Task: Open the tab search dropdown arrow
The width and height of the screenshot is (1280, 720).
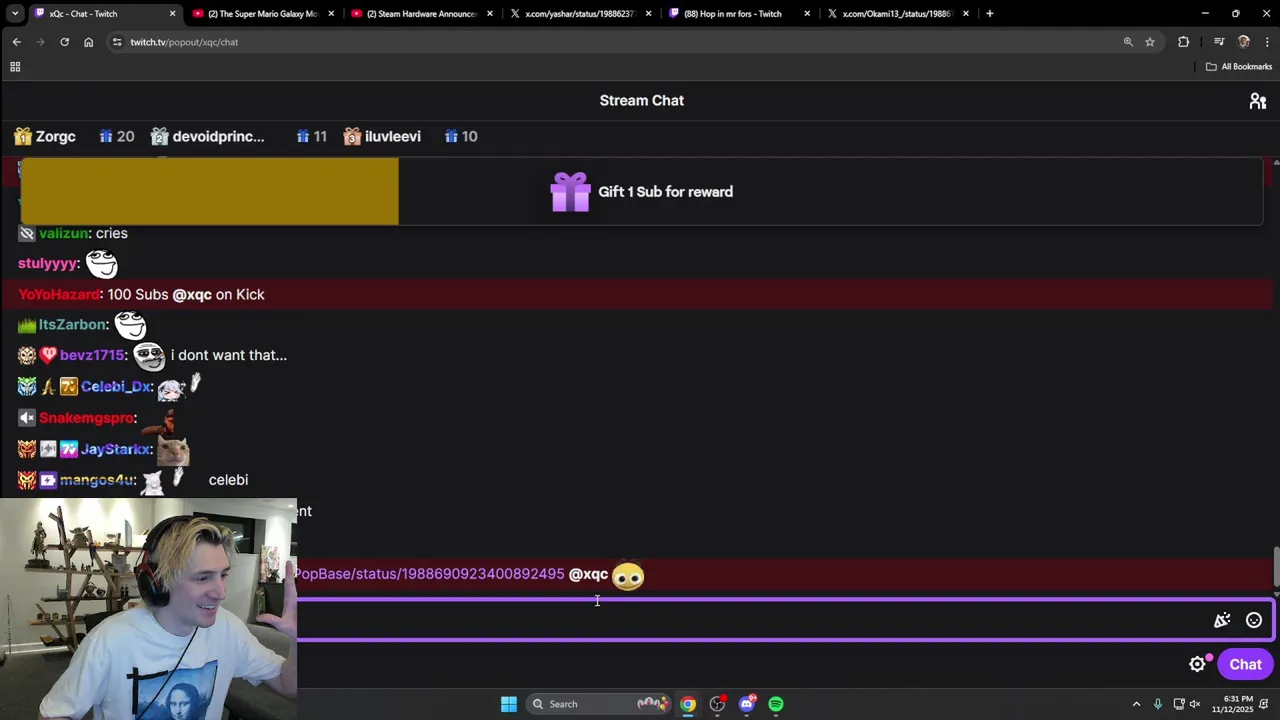Action: [15, 14]
